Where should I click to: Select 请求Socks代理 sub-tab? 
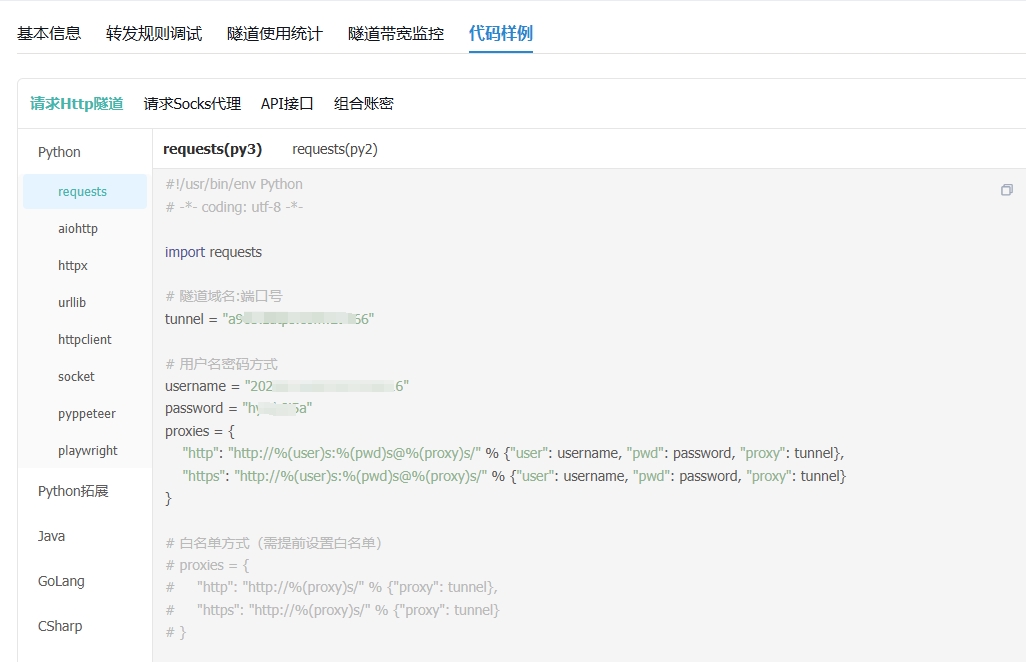pos(192,103)
